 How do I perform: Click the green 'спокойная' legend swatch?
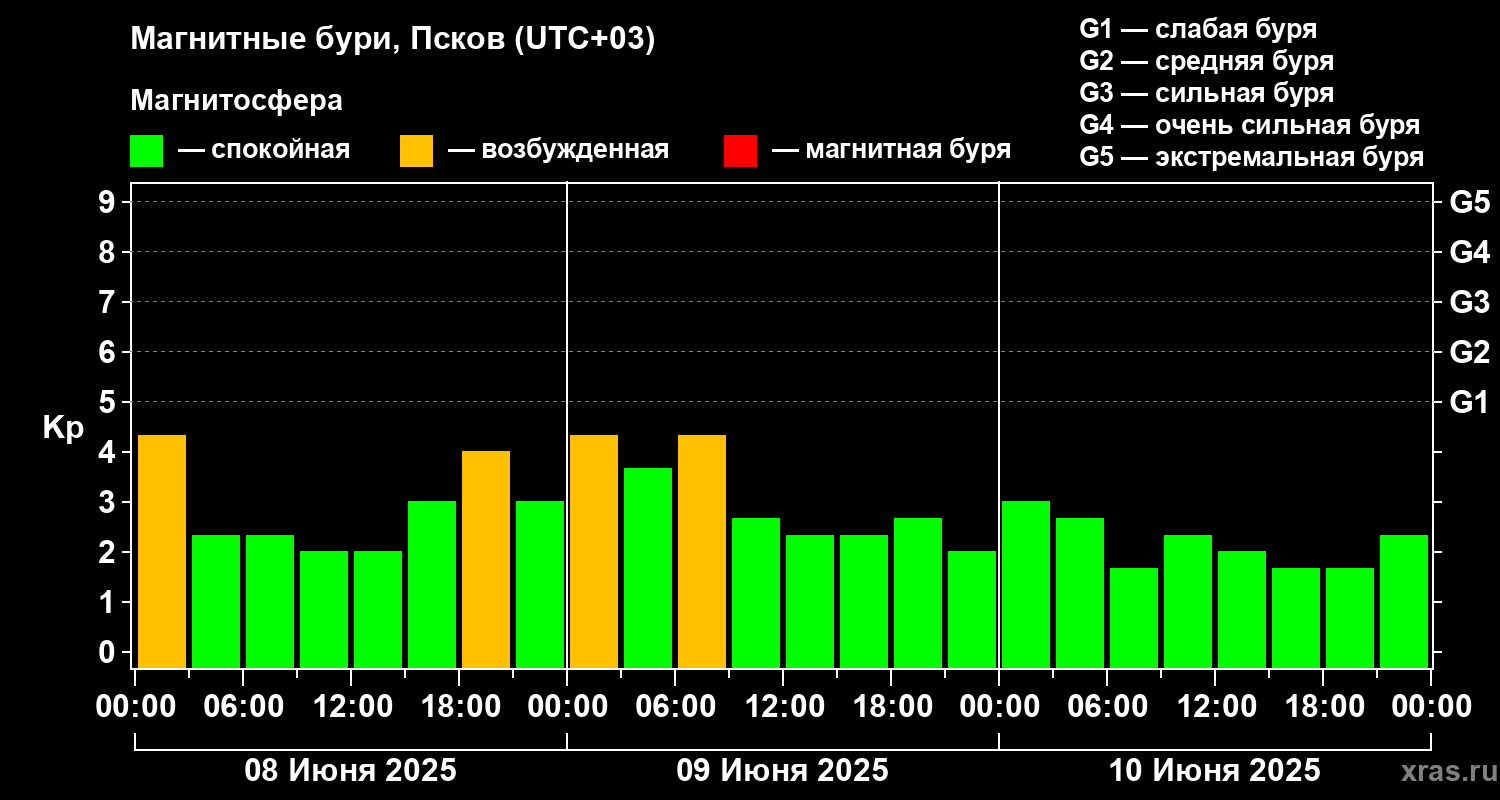tap(146, 151)
